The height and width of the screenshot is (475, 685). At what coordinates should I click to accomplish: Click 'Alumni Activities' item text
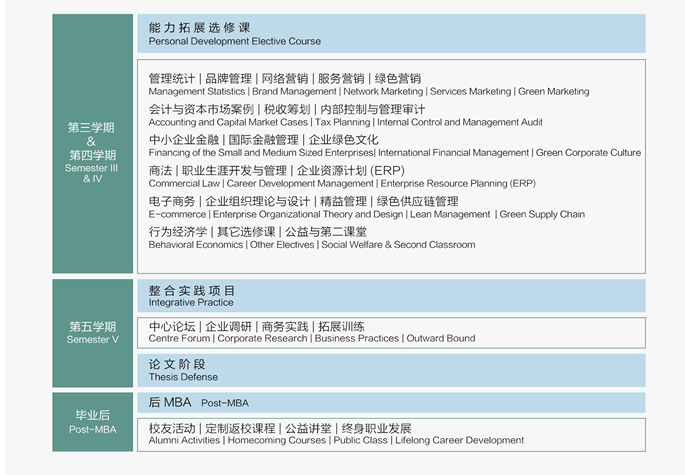[x=184, y=440]
